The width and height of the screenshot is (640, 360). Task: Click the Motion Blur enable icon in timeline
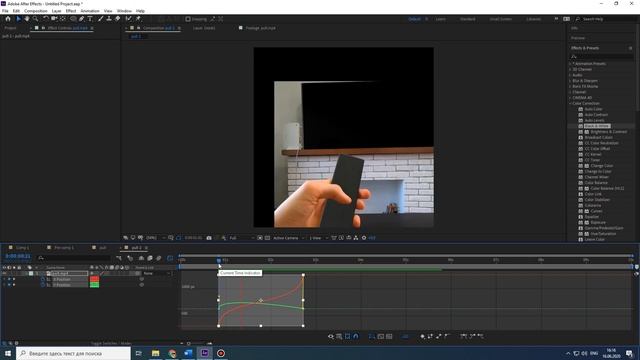[x=159, y=258]
